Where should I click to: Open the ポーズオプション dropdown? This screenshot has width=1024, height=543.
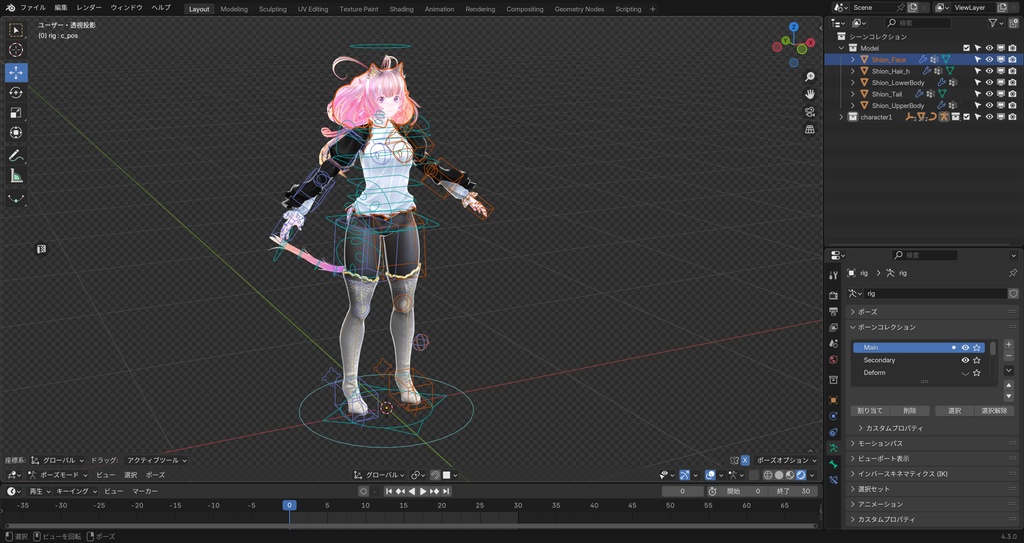click(786, 460)
